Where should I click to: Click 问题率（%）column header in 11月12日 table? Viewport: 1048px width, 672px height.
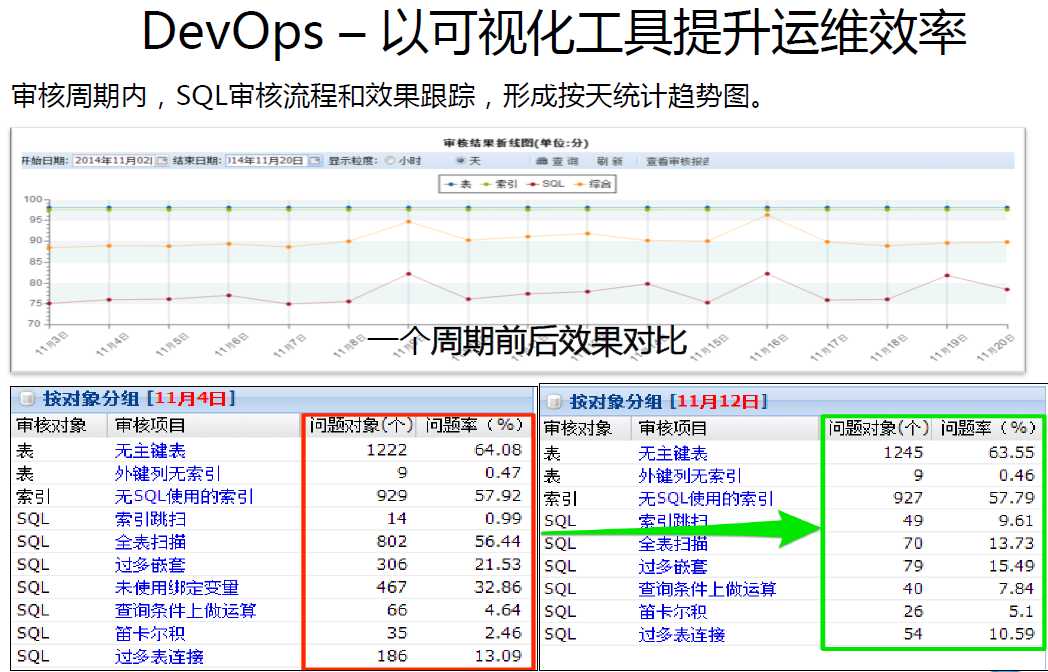click(988, 428)
